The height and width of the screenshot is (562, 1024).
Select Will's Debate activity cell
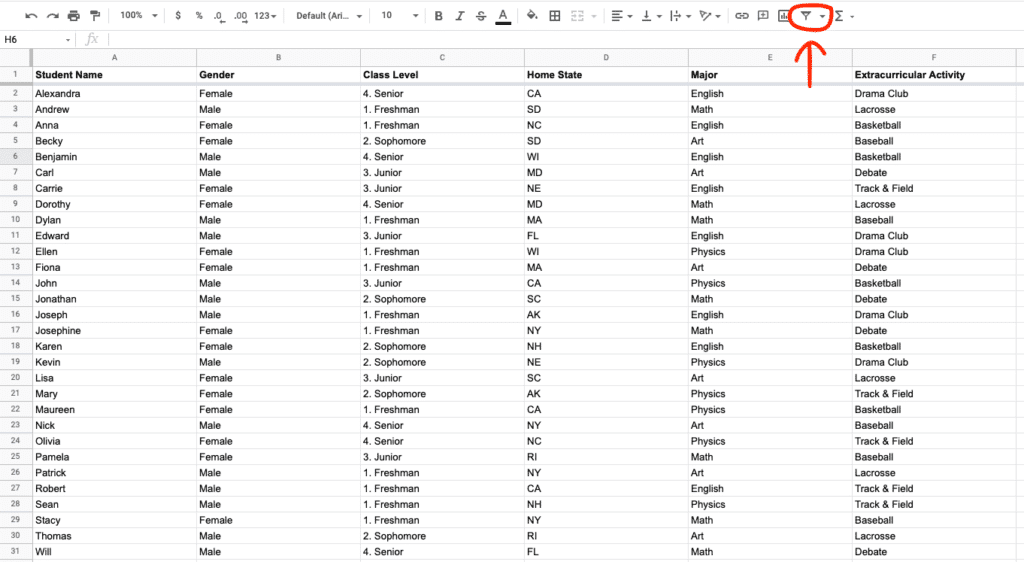click(x=934, y=552)
